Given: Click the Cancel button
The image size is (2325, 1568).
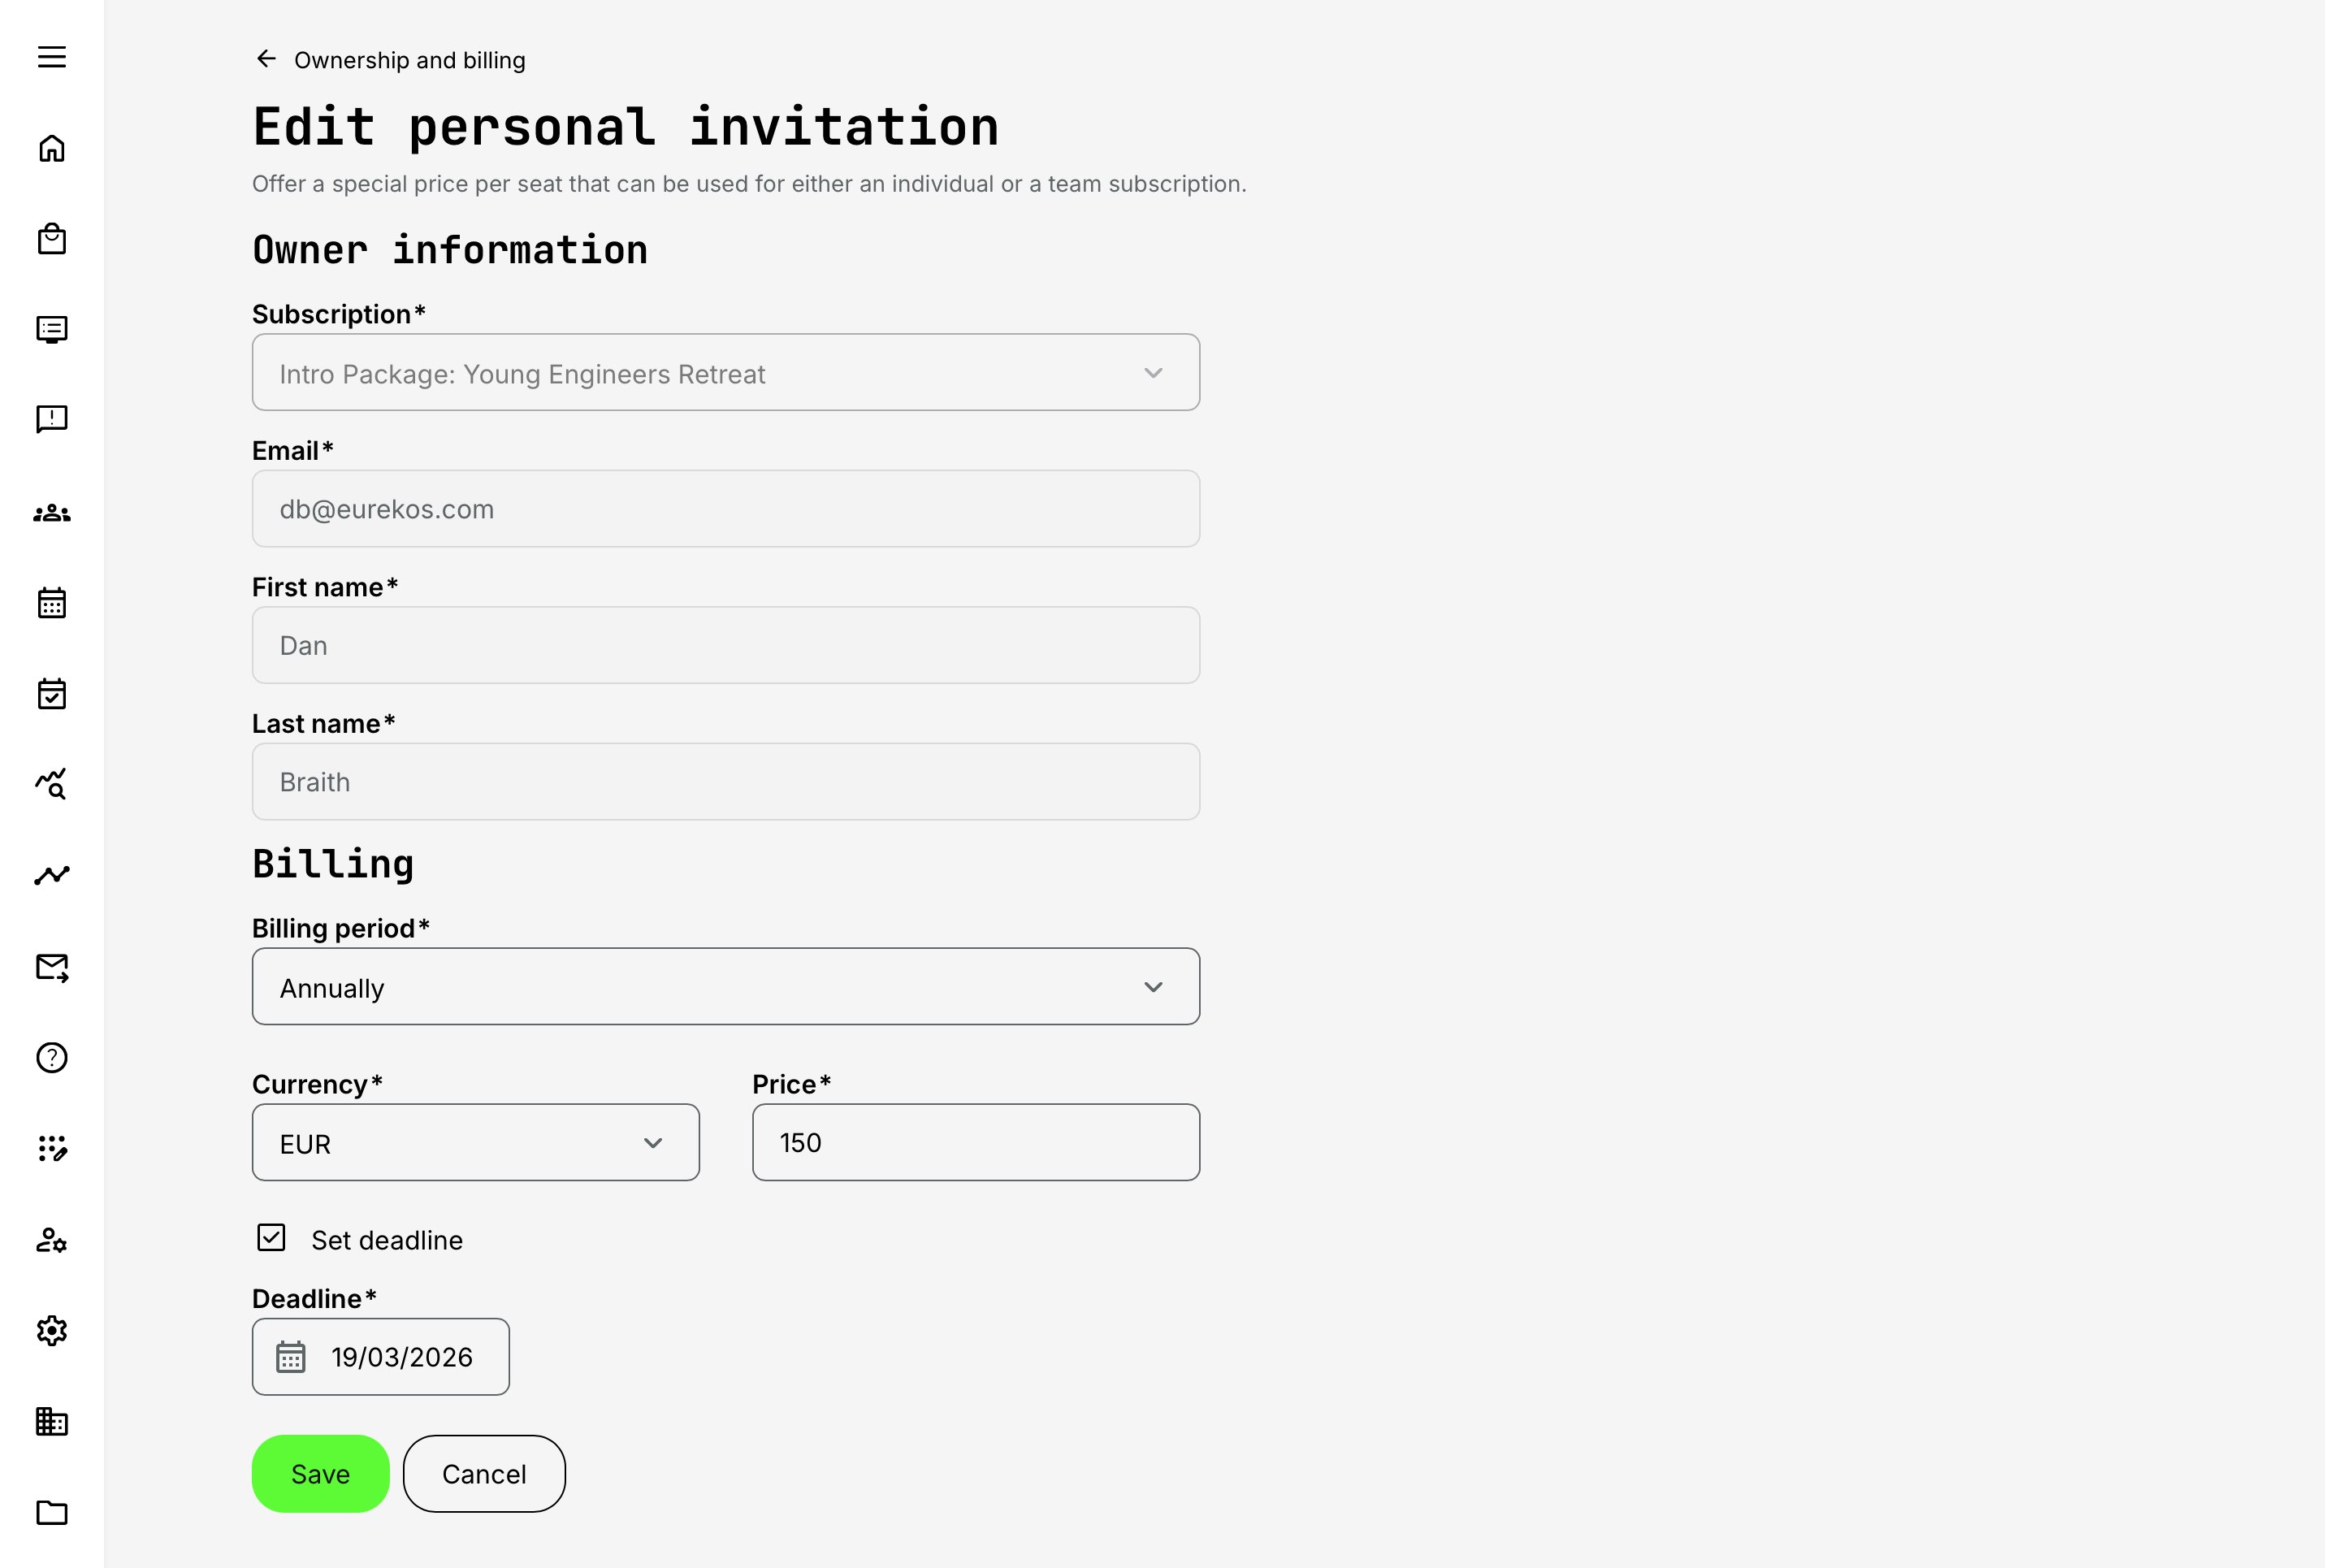Looking at the screenshot, I should click(483, 1473).
